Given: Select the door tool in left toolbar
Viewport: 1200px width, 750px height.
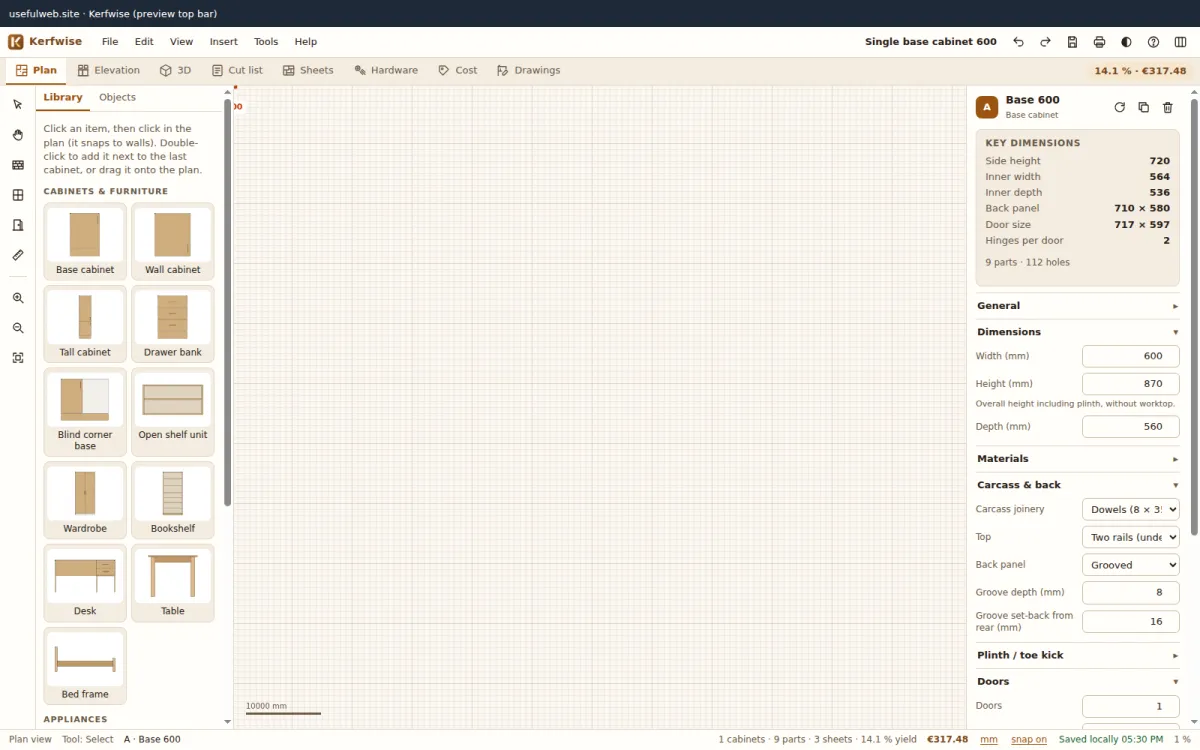Looking at the screenshot, I should pyautogui.click(x=18, y=225).
